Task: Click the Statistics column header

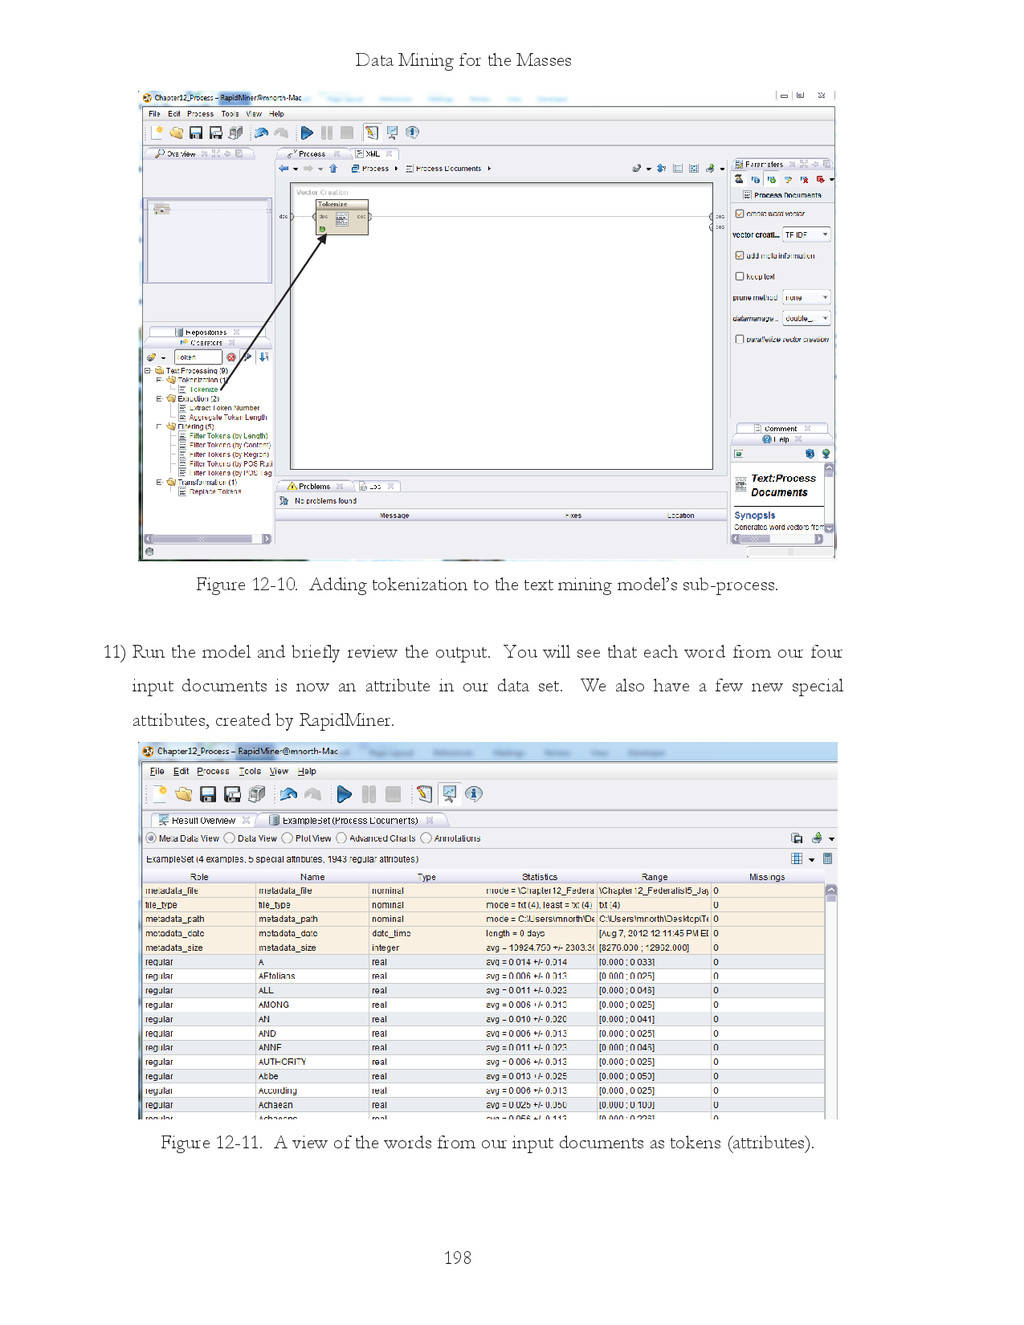Action: tap(539, 877)
